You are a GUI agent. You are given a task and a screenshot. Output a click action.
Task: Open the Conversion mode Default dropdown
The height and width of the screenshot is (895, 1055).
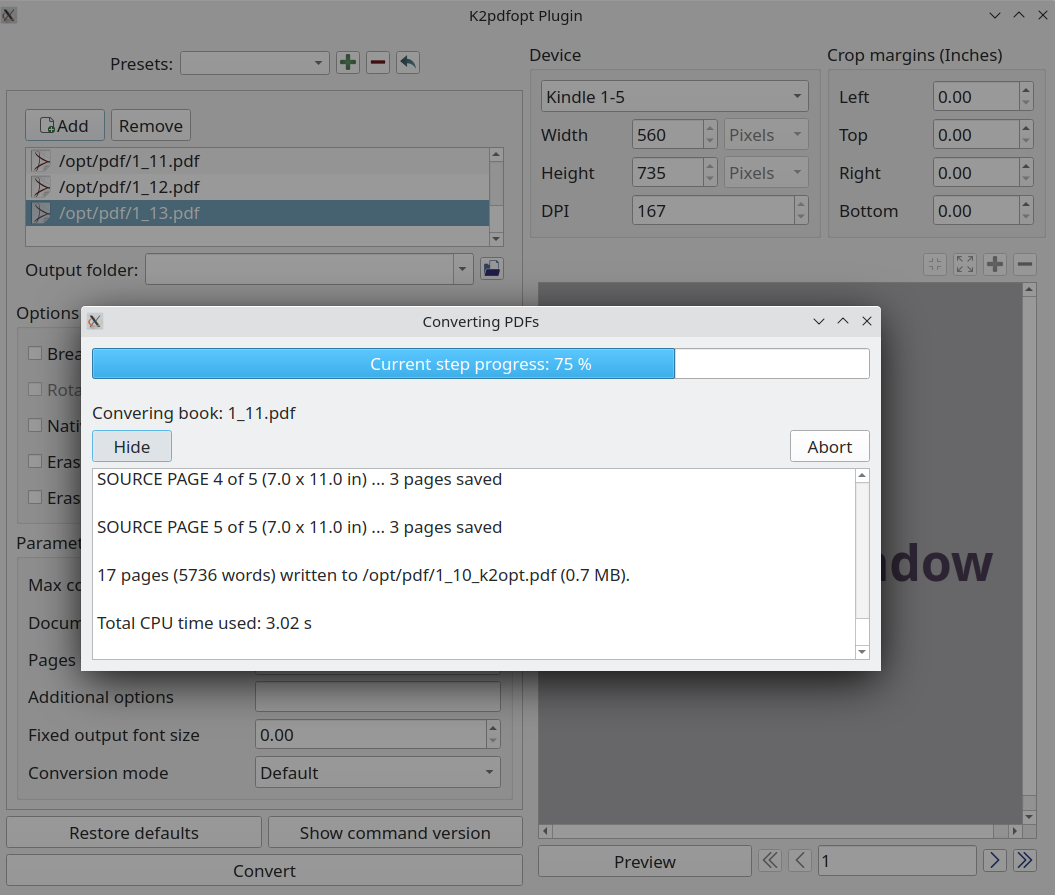click(x=377, y=773)
